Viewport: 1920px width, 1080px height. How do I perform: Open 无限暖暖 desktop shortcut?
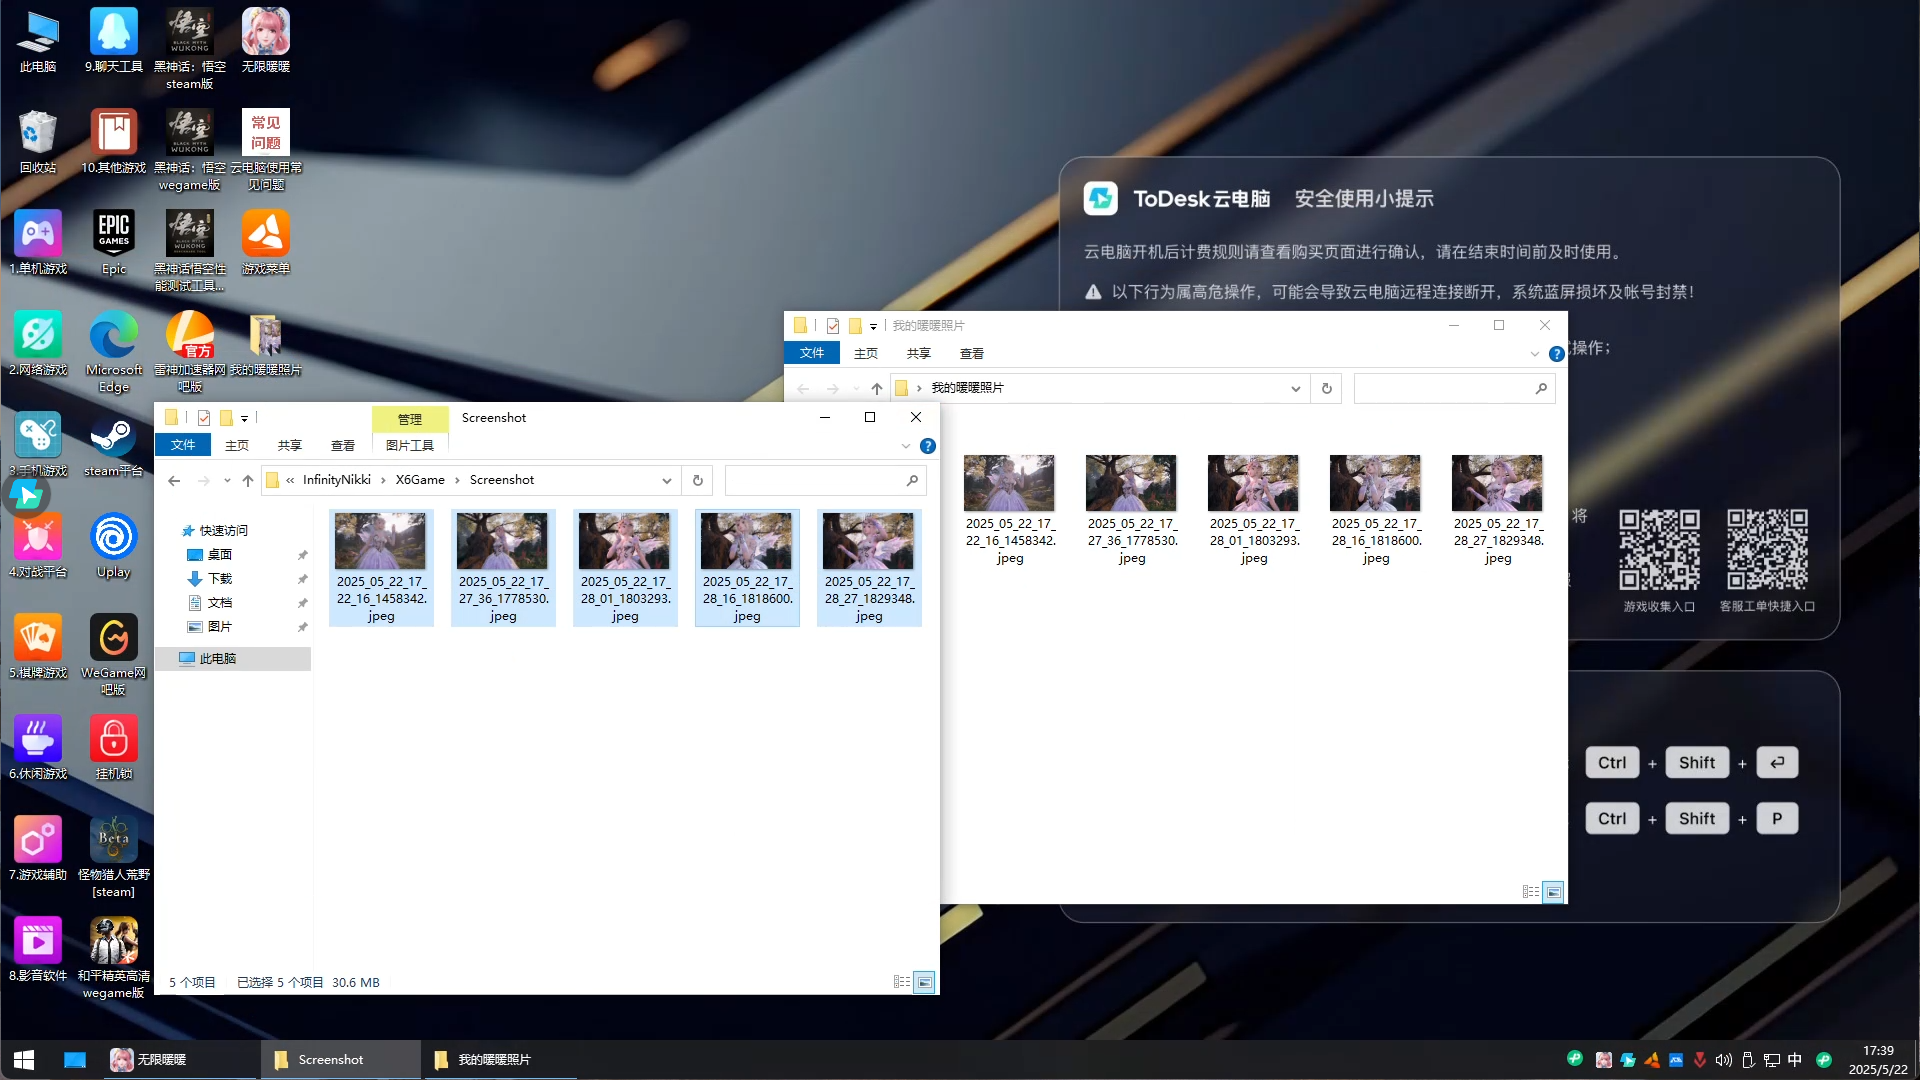pos(266,42)
